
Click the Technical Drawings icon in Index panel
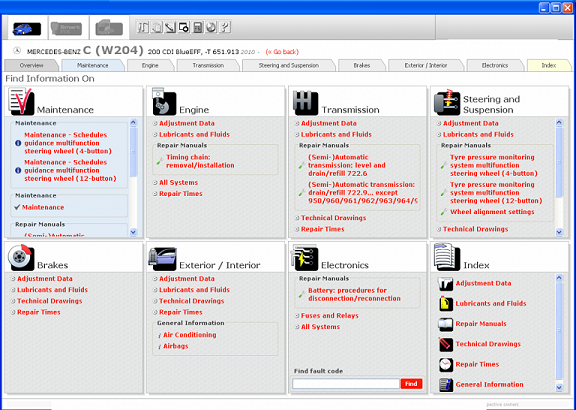(446, 344)
